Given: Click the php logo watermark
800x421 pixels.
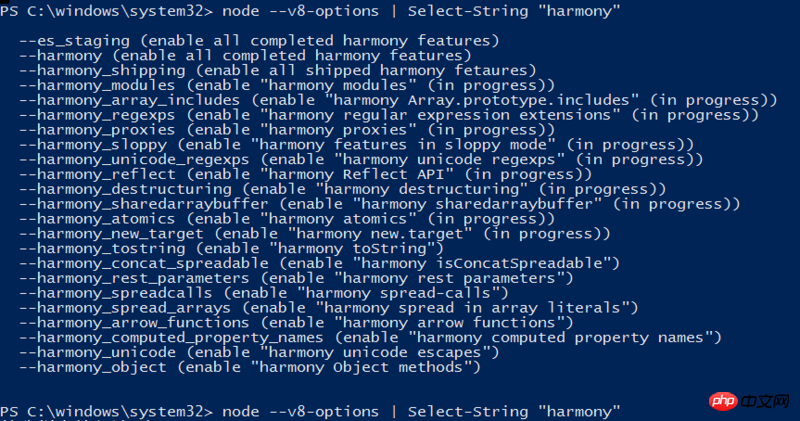Looking at the screenshot, I should (x=723, y=401).
